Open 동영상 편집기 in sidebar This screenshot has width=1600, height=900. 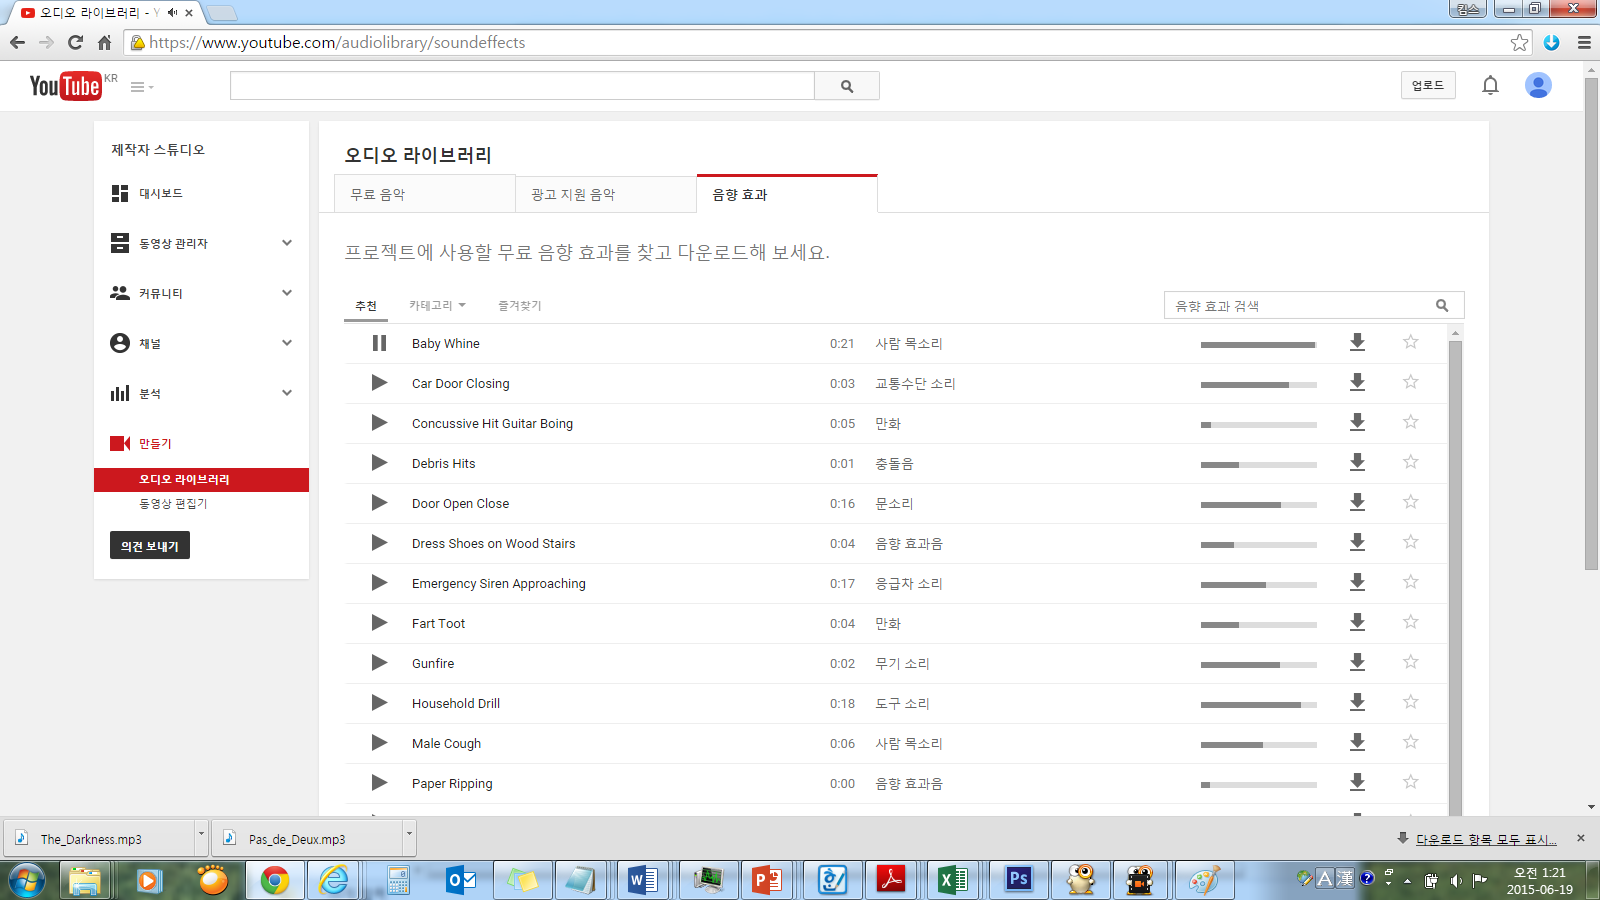[x=173, y=504]
